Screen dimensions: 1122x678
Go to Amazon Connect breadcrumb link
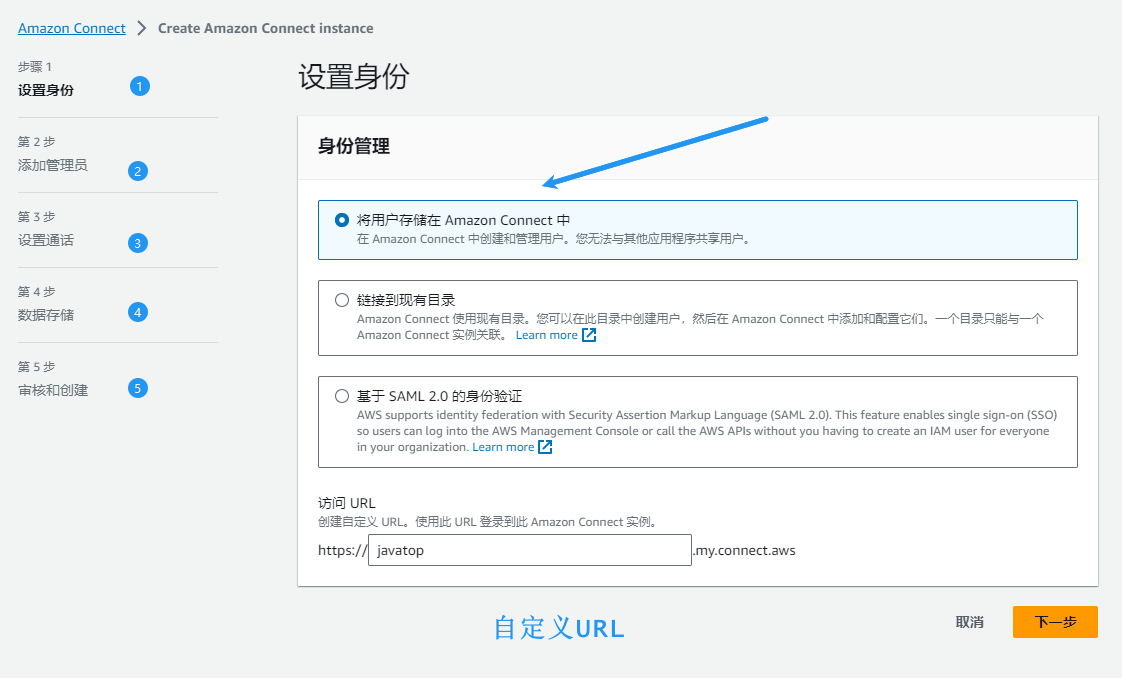(72, 28)
